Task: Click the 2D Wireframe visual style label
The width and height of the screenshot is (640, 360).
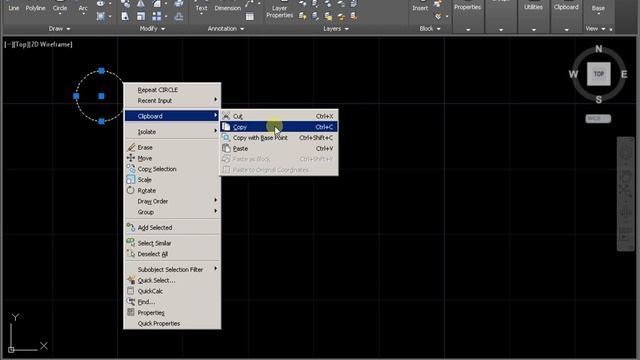Action: (x=50, y=44)
